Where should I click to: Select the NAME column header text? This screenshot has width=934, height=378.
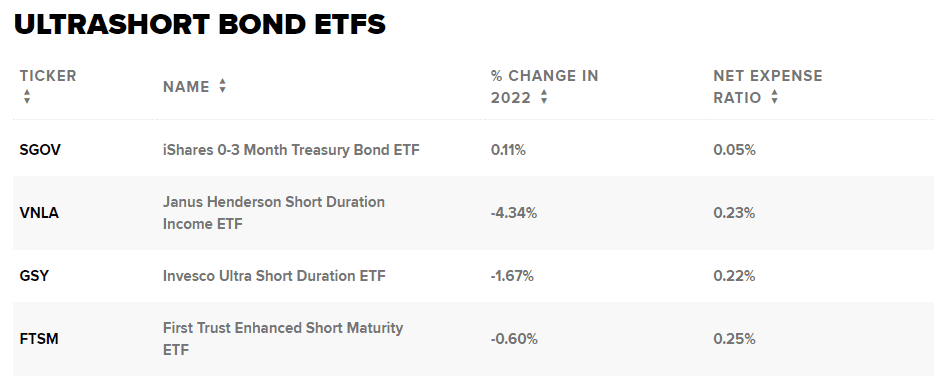coord(186,87)
